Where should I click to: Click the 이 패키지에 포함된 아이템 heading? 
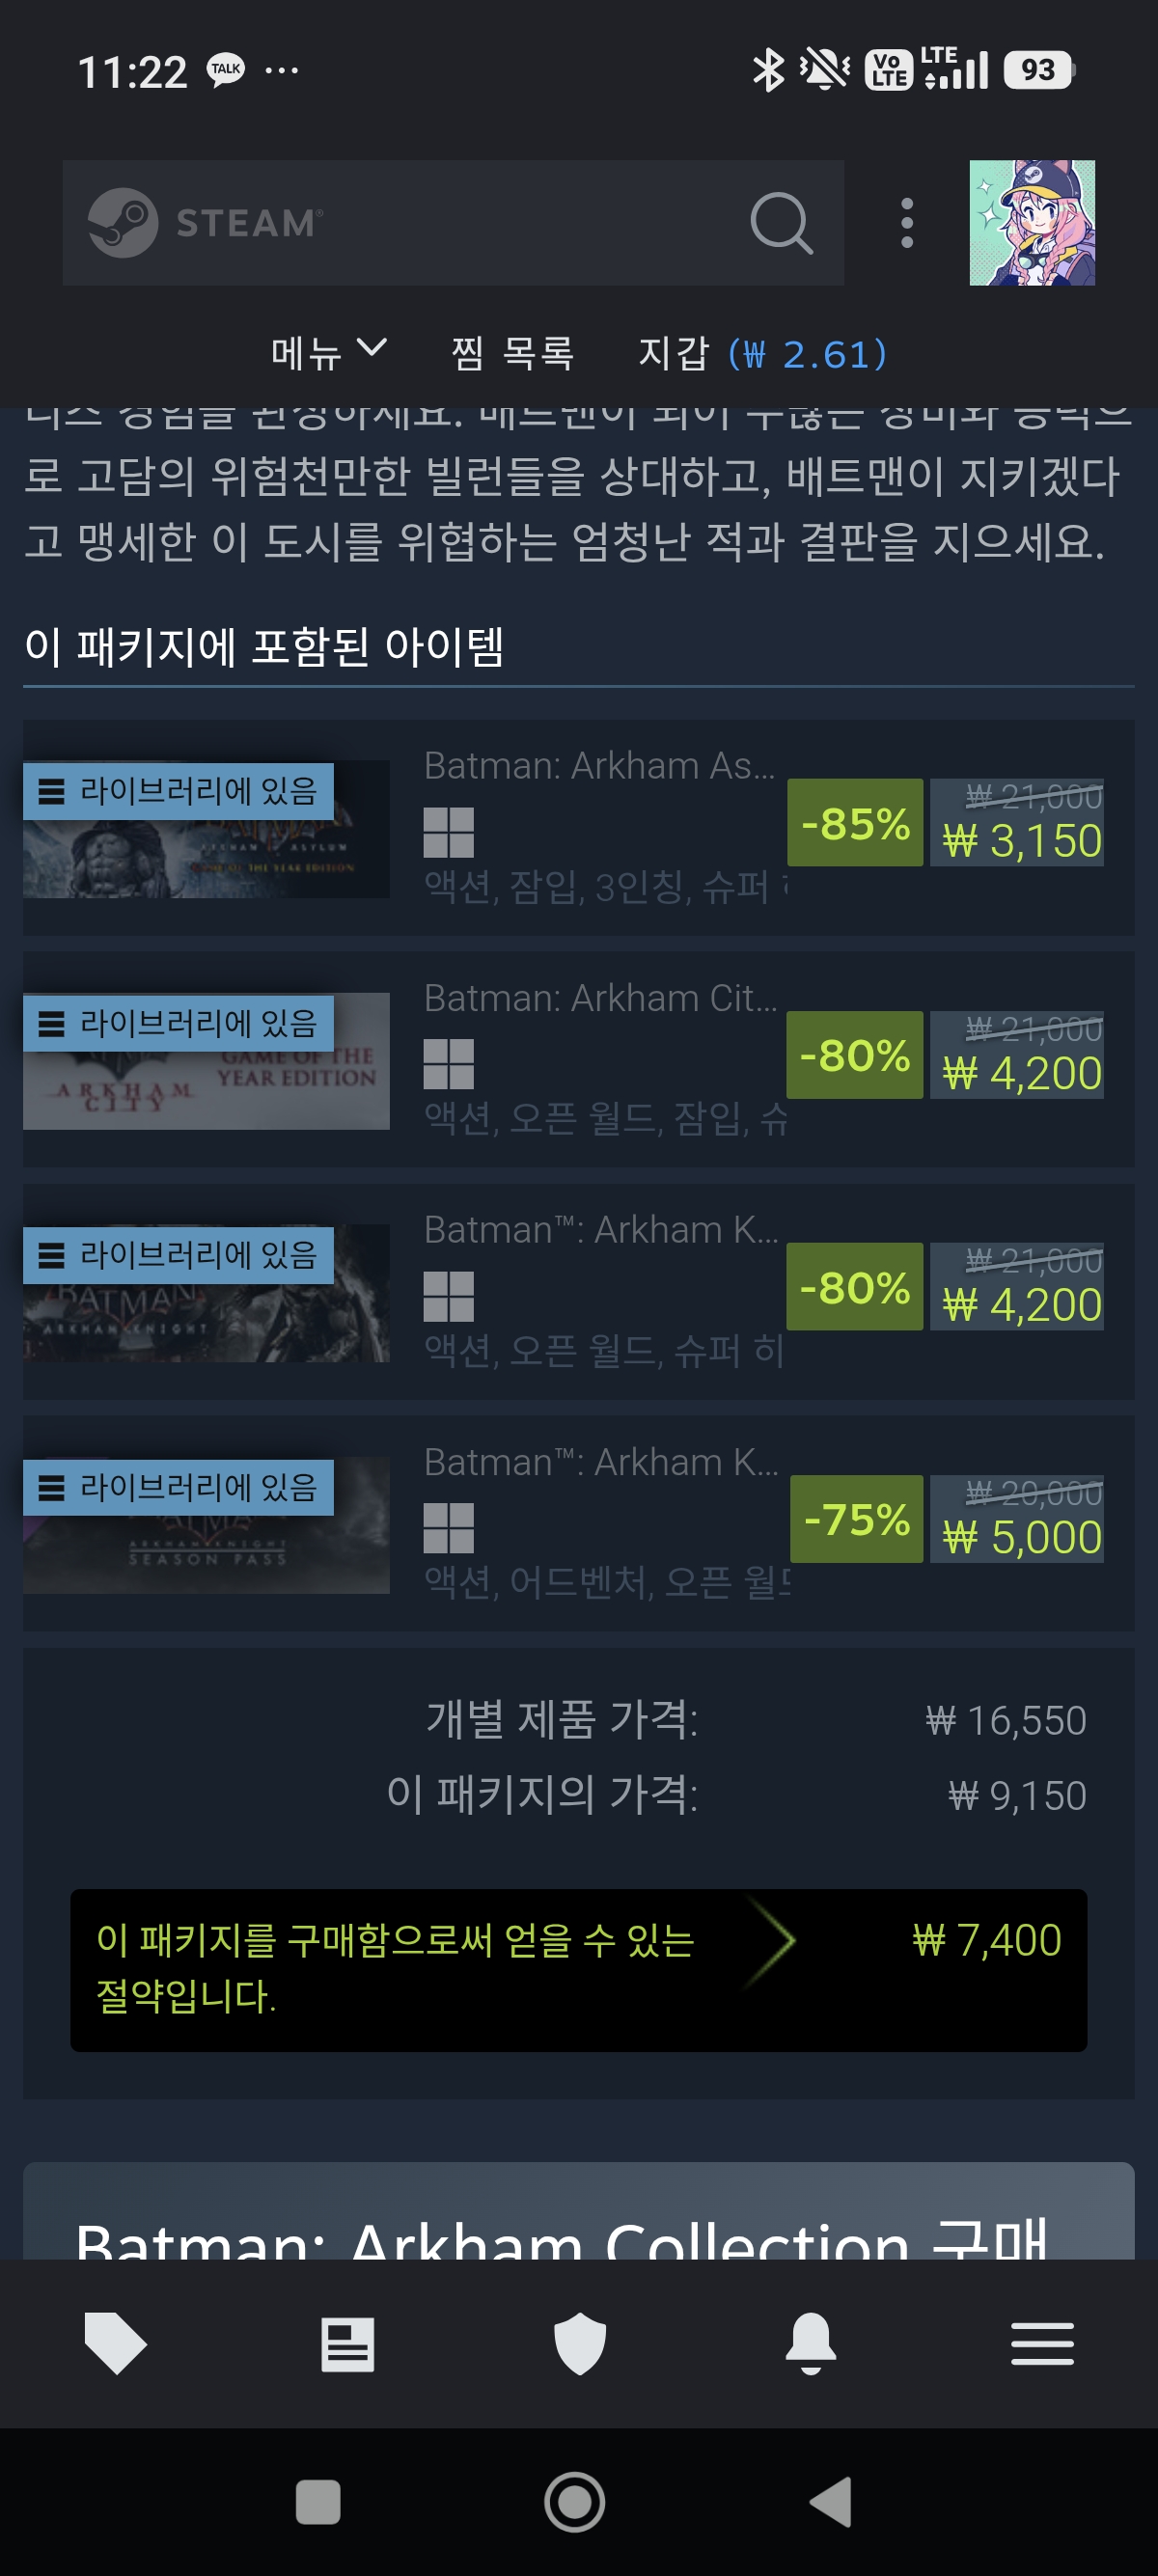pyautogui.click(x=264, y=646)
